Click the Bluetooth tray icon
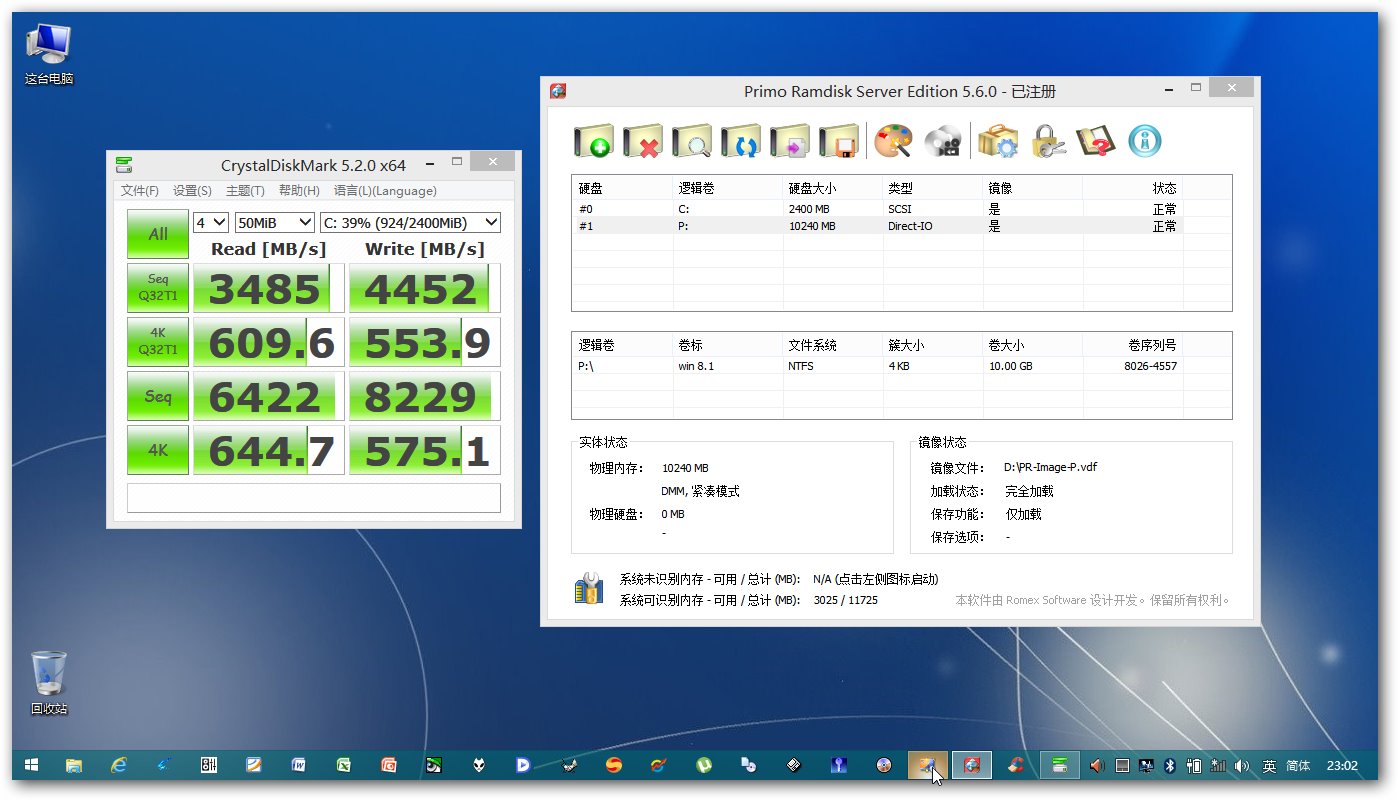The image size is (1398, 800). [1168, 766]
